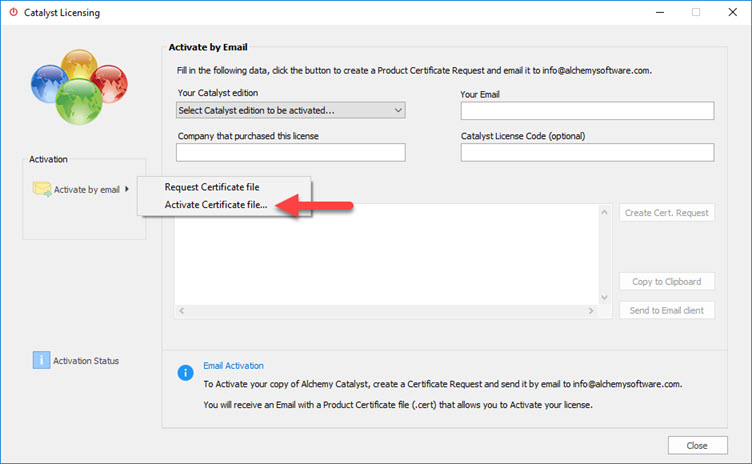Screen dimensions: 752x464
Task: Click the Email Activation info circle icon
Action: (185, 372)
